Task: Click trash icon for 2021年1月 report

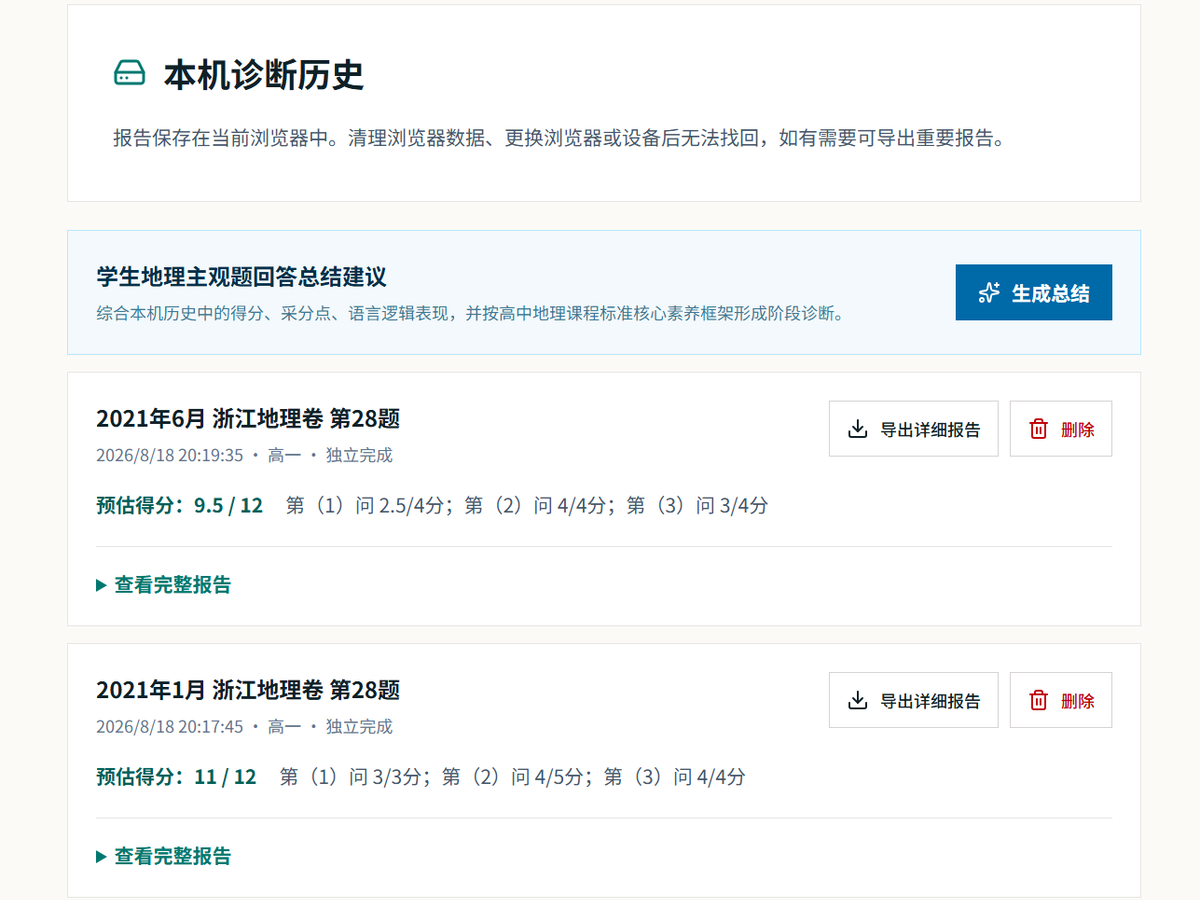Action: coord(1039,700)
